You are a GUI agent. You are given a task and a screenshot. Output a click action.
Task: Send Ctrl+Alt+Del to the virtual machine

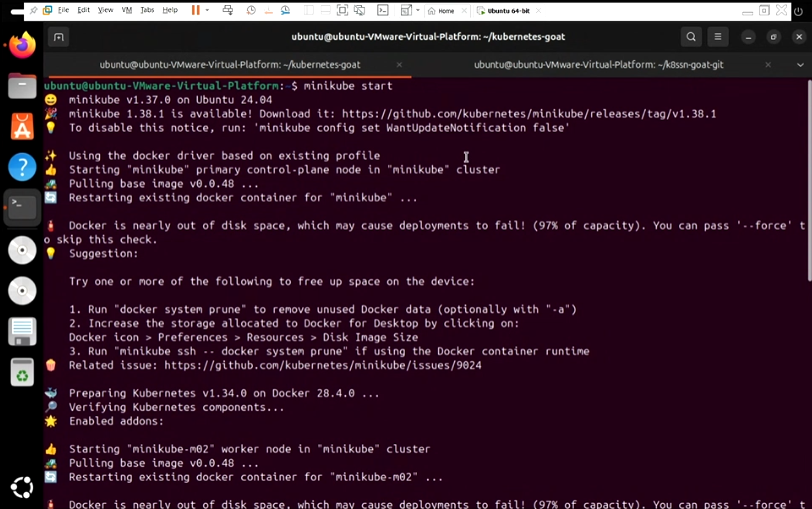pos(227,10)
